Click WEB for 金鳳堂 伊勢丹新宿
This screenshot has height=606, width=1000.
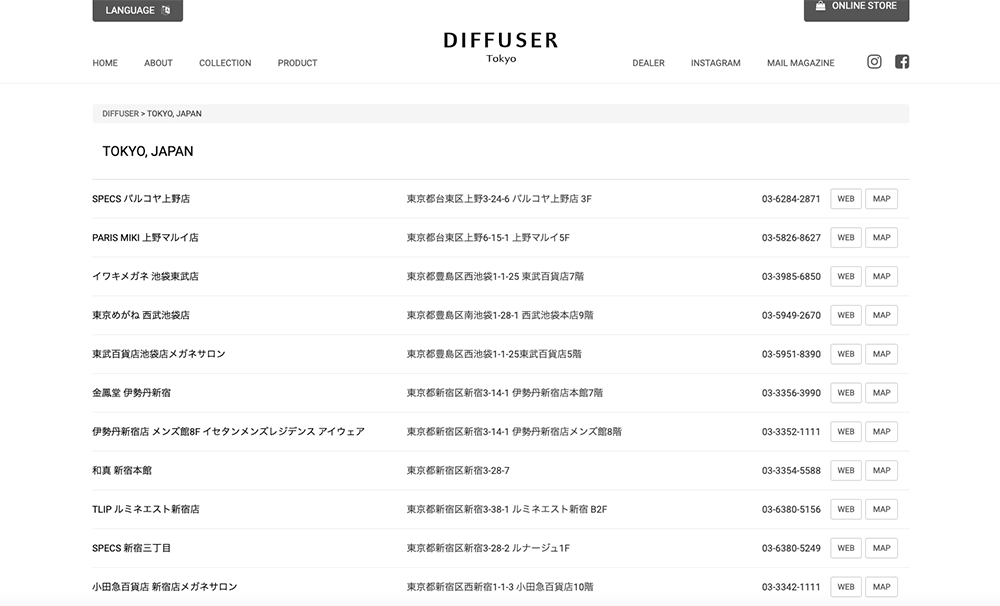point(846,393)
